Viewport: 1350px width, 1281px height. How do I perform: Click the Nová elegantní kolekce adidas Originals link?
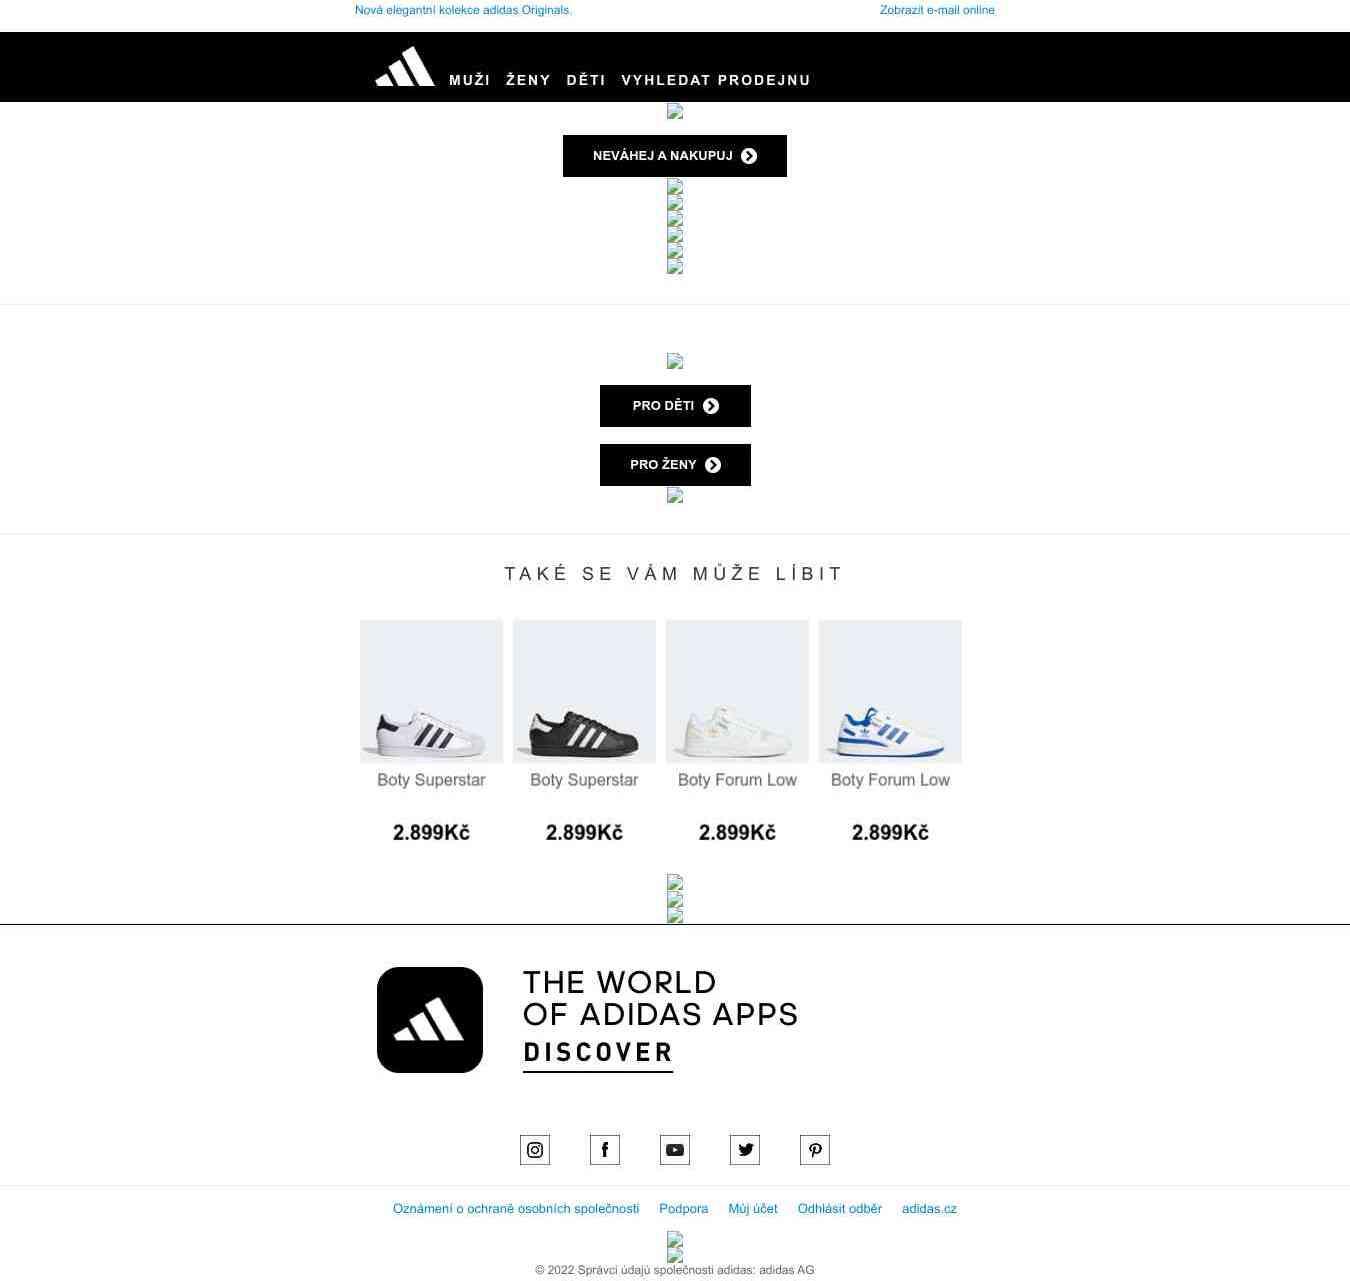tap(463, 10)
